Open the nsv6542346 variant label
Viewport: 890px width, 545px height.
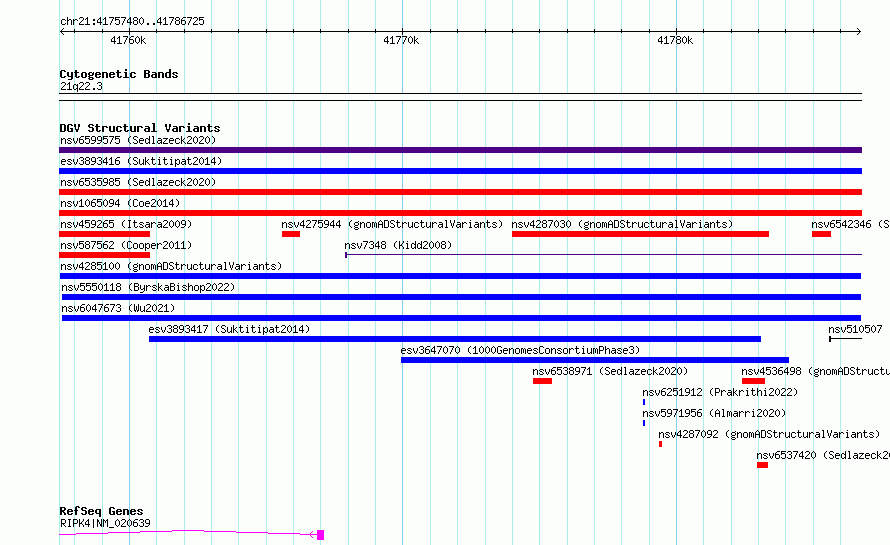pos(850,224)
